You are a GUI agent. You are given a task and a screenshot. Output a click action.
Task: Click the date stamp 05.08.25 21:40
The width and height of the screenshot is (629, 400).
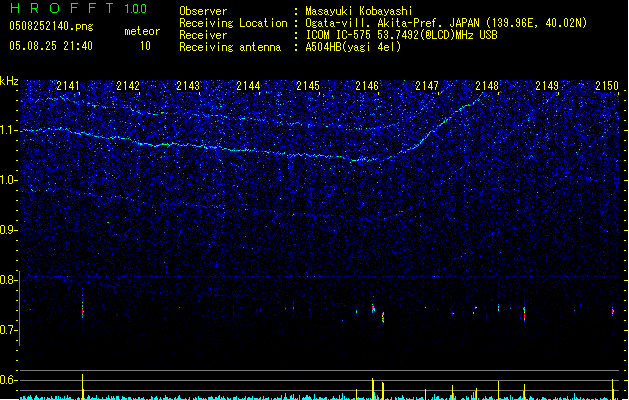coord(50,46)
